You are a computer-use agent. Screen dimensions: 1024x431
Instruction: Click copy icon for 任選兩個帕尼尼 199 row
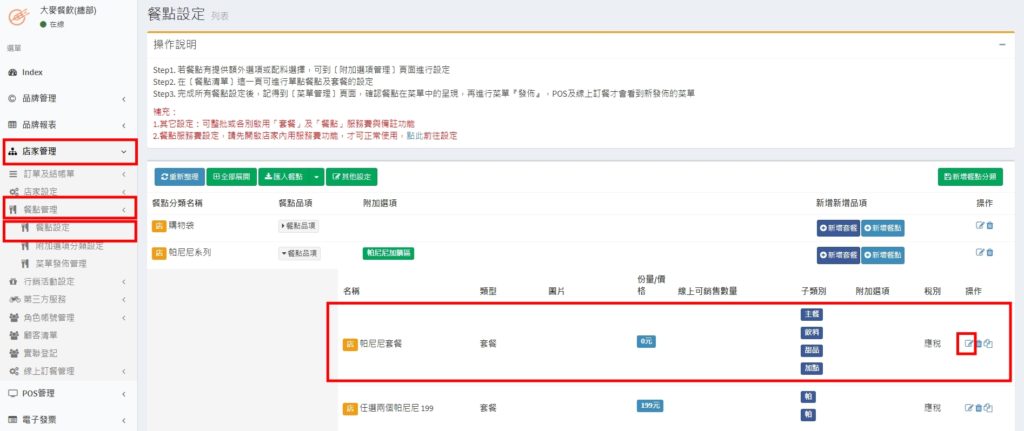point(989,407)
